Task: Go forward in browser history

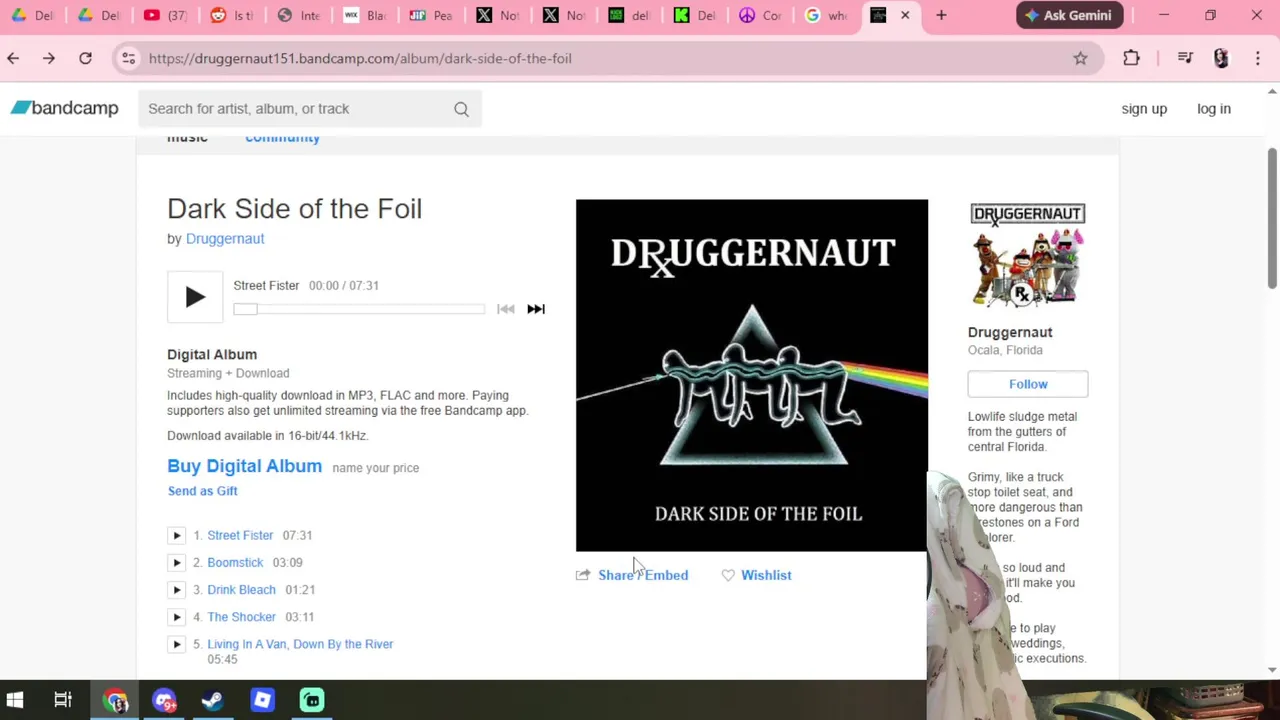Action: [49, 58]
